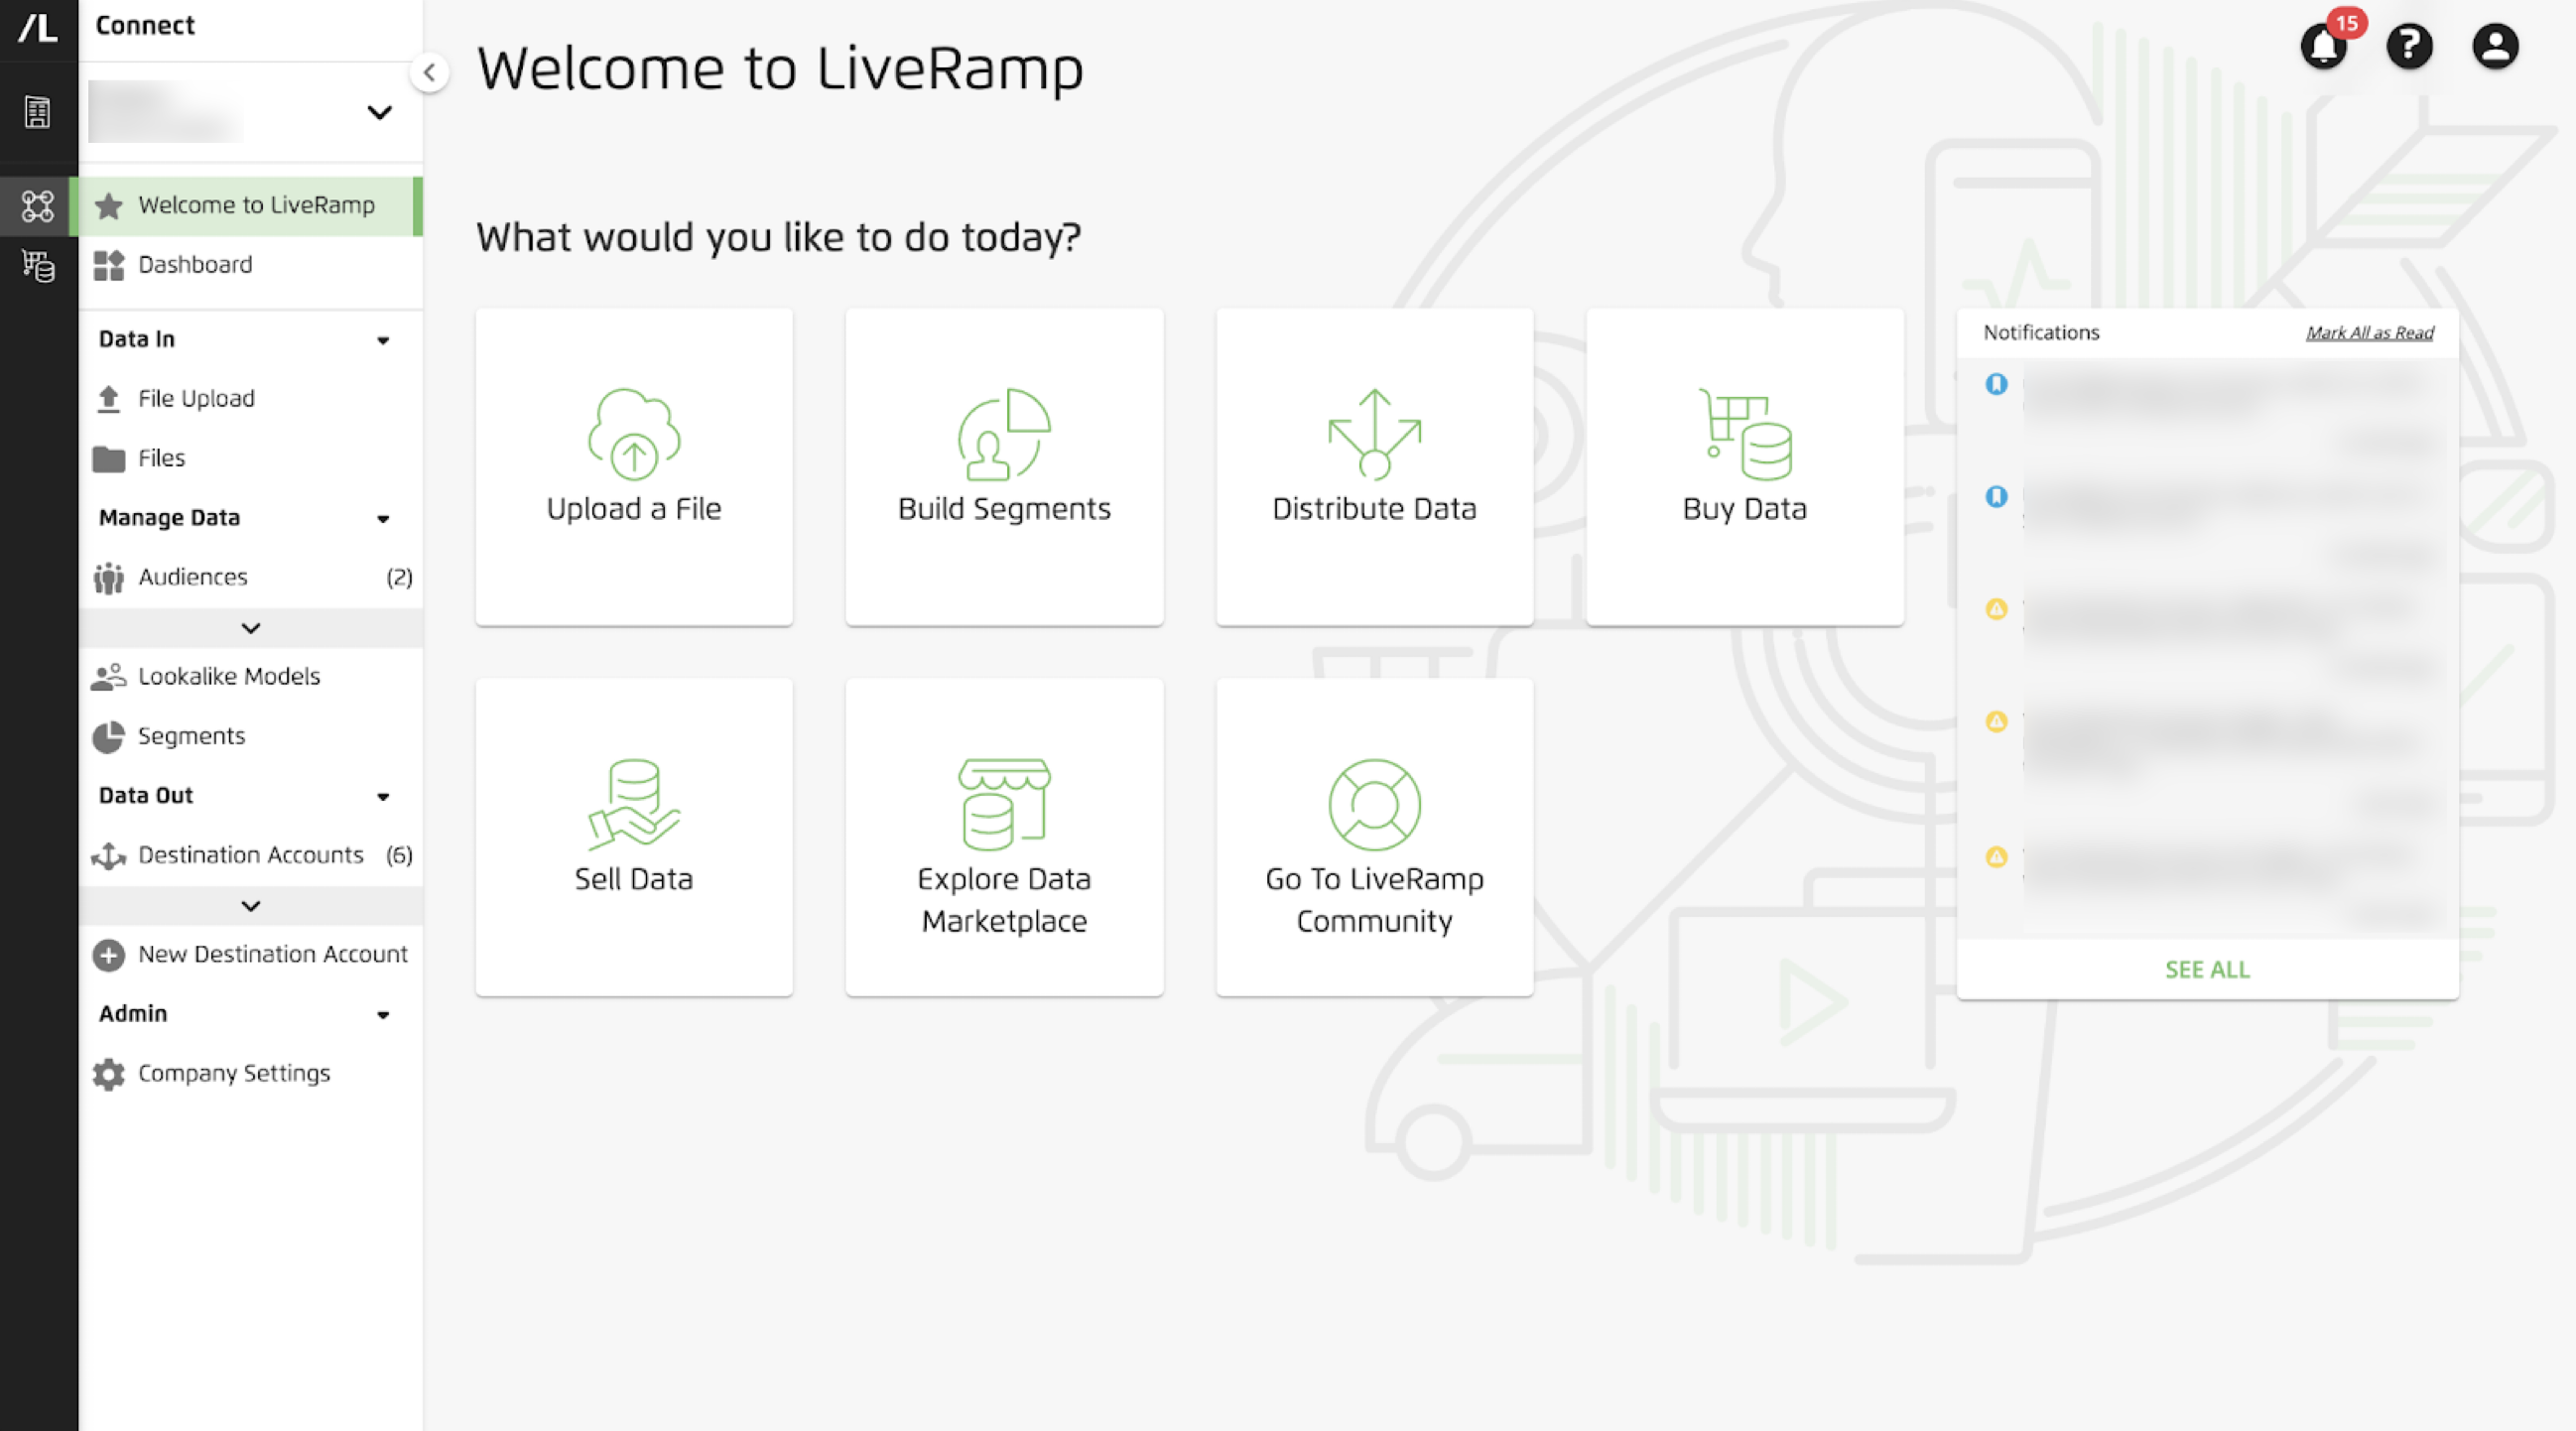Click the Notifications panel heading
The image size is (2576, 1431).
click(x=2041, y=333)
